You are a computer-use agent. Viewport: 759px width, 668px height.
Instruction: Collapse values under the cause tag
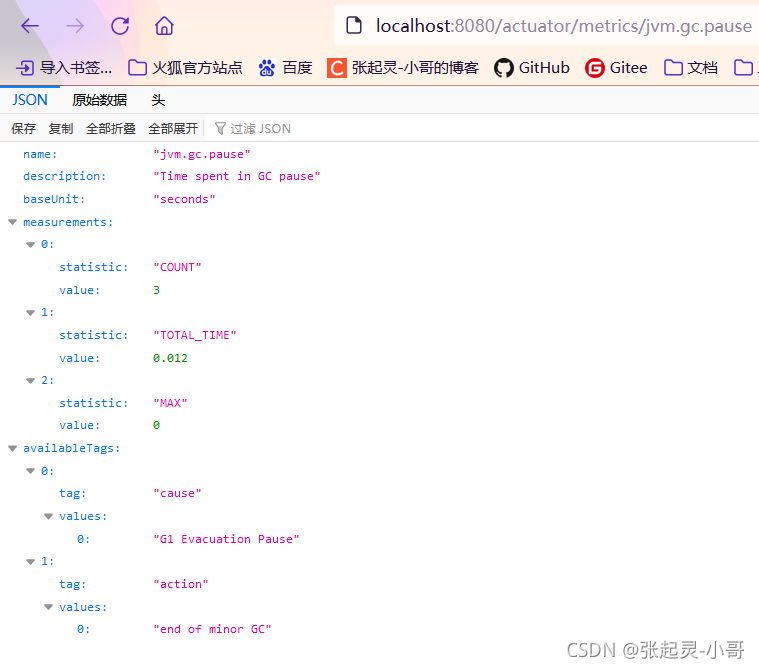click(x=48, y=516)
